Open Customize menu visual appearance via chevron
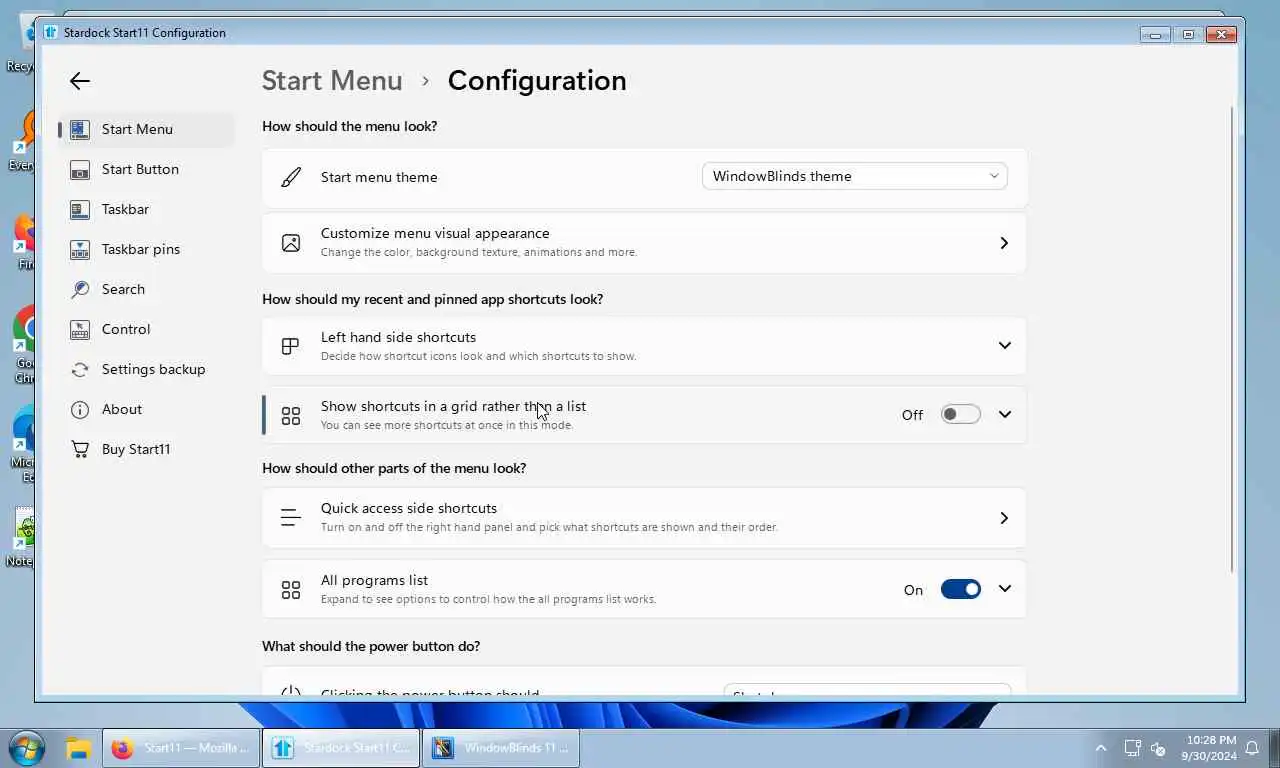 (x=1004, y=243)
